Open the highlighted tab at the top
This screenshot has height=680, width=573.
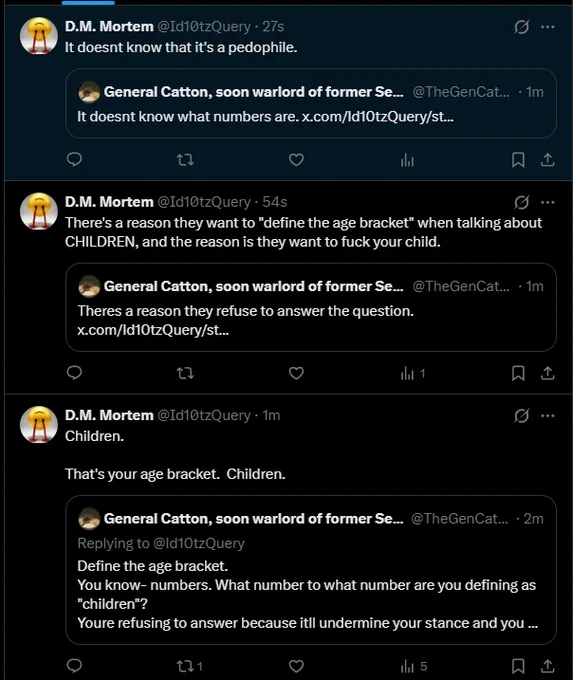88,2
